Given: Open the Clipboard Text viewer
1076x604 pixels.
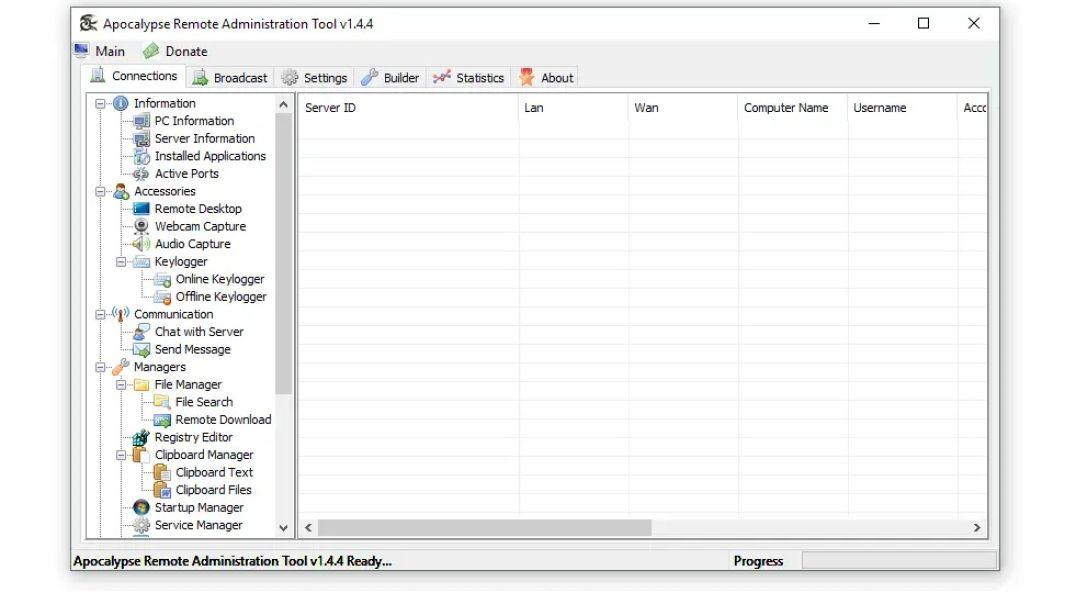Looking at the screenshot, I should [212, 472].
